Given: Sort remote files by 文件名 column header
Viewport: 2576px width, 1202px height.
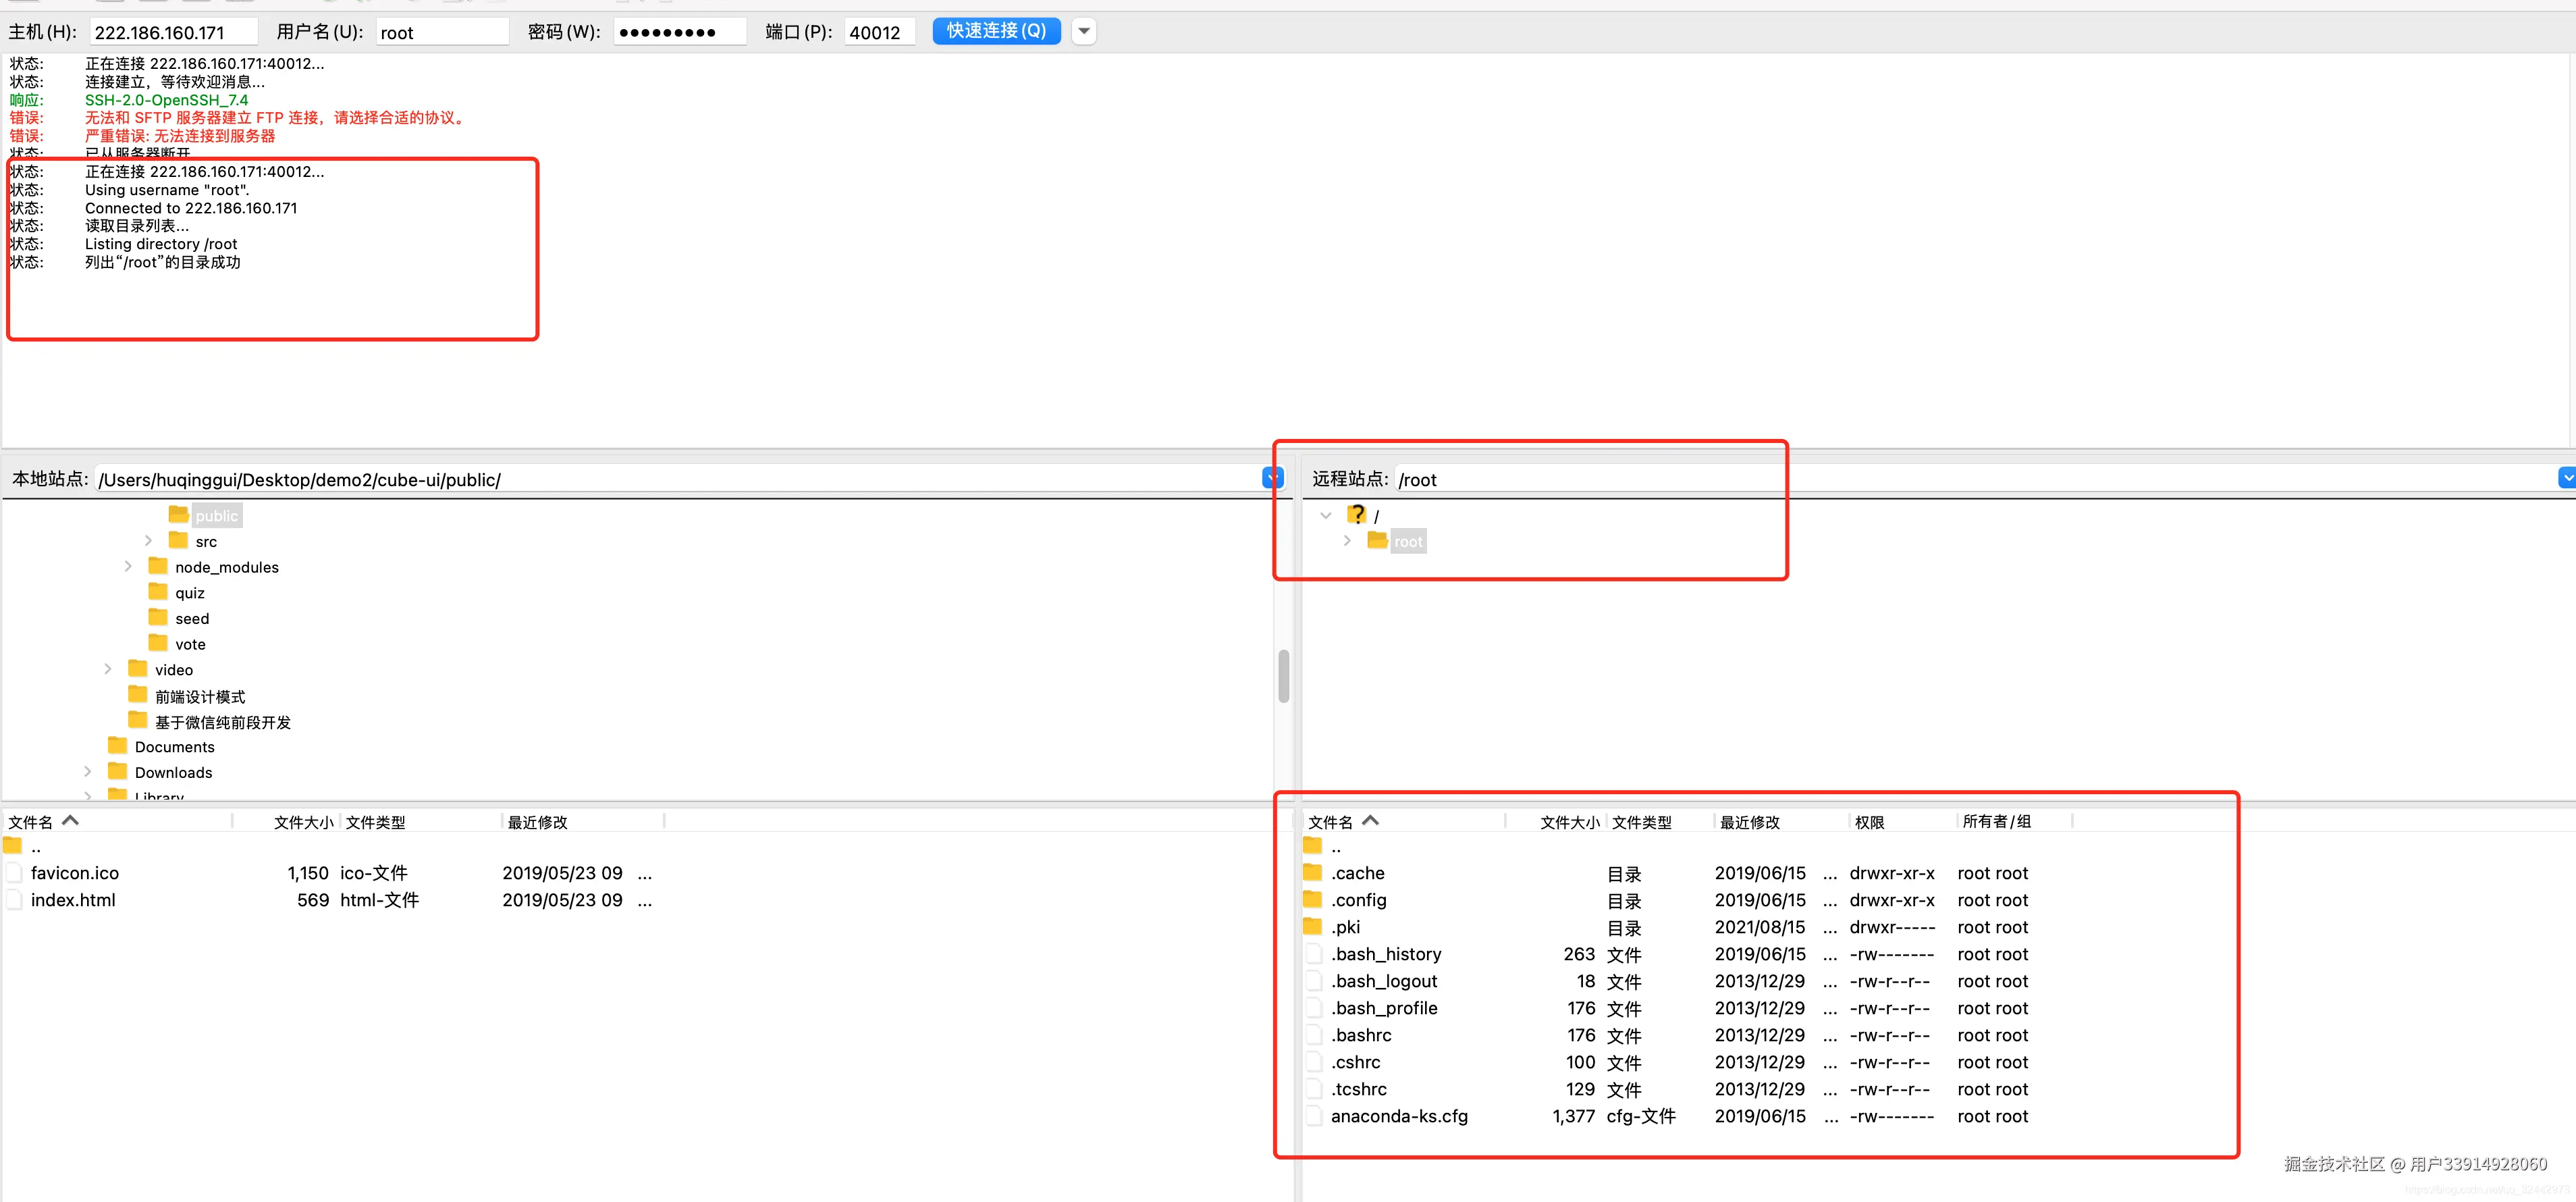Looking at the screenshot, I should click(x=1330, y=822).
